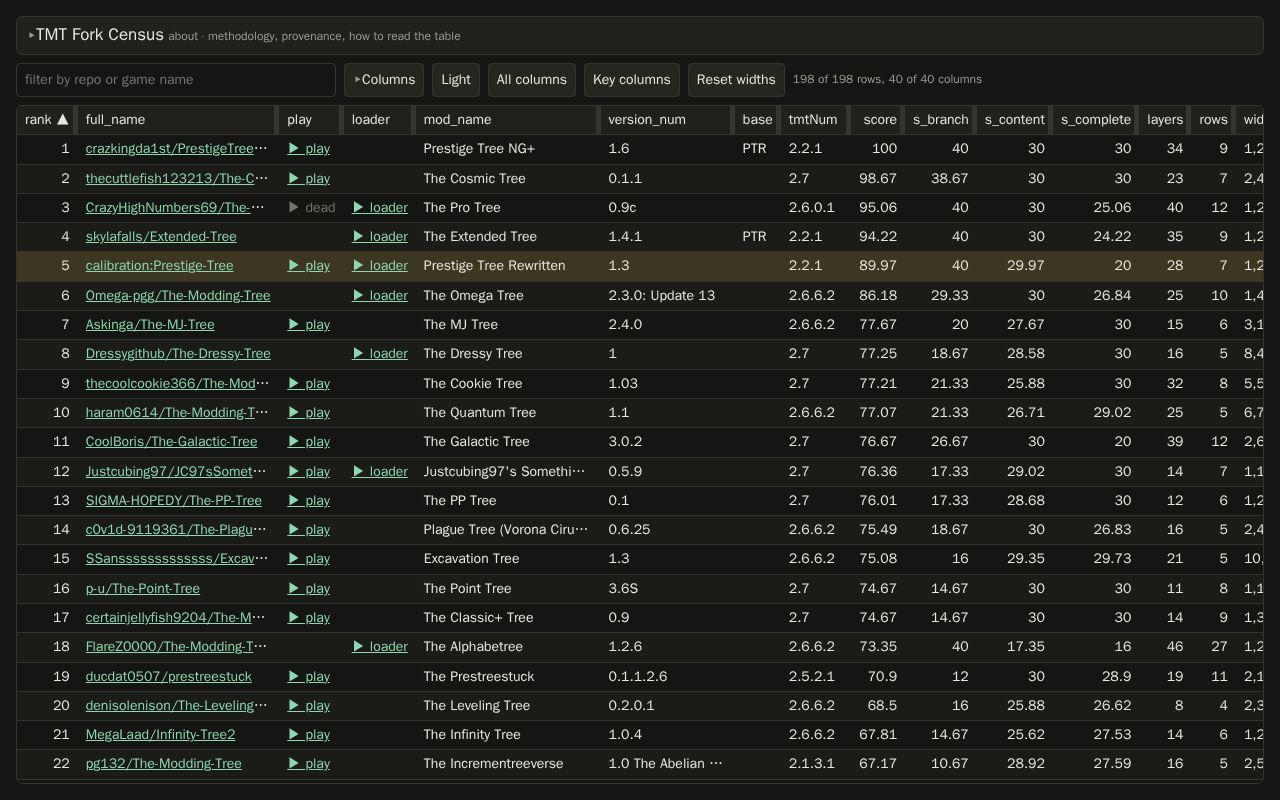Image resolution: width=1280 pixels, height=800 pixels.
Task: Open loader for The Dressy Tree
Action: tap(380, 353)
